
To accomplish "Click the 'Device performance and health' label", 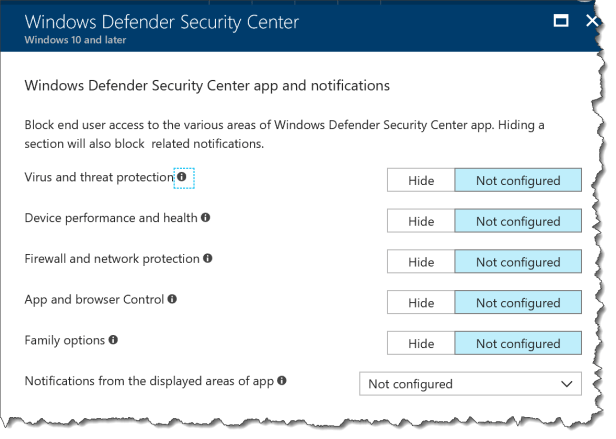I will pyautogui.click(x=111, y=218).
